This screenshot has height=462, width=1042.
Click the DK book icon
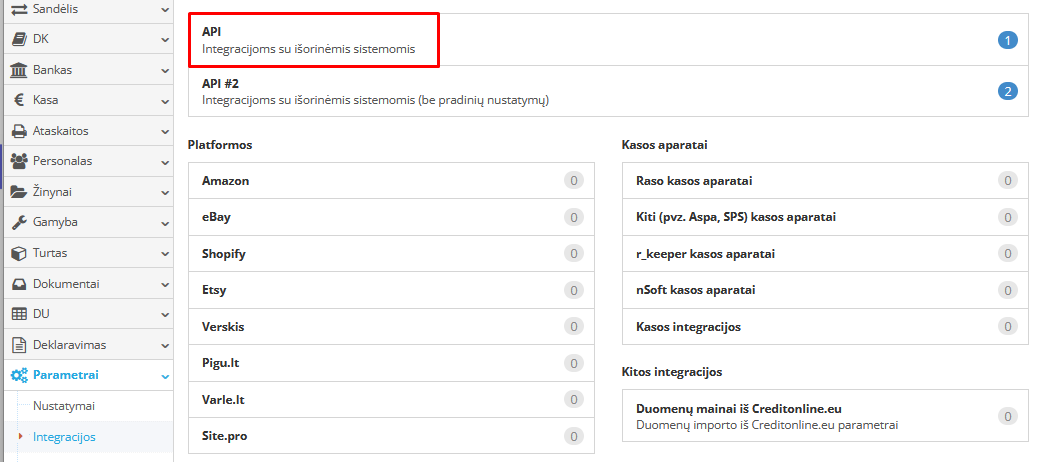[x=18, y=39]
